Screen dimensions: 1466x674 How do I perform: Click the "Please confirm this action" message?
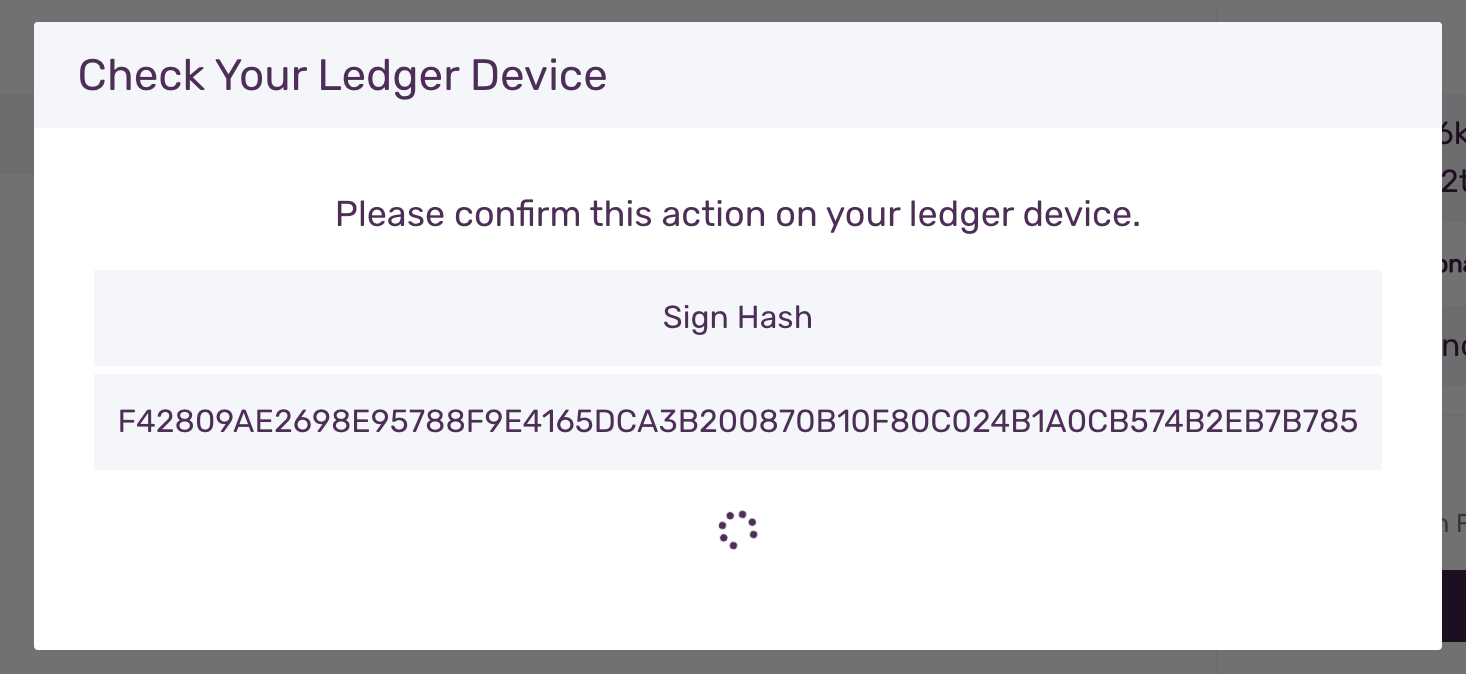pos(737,214)
